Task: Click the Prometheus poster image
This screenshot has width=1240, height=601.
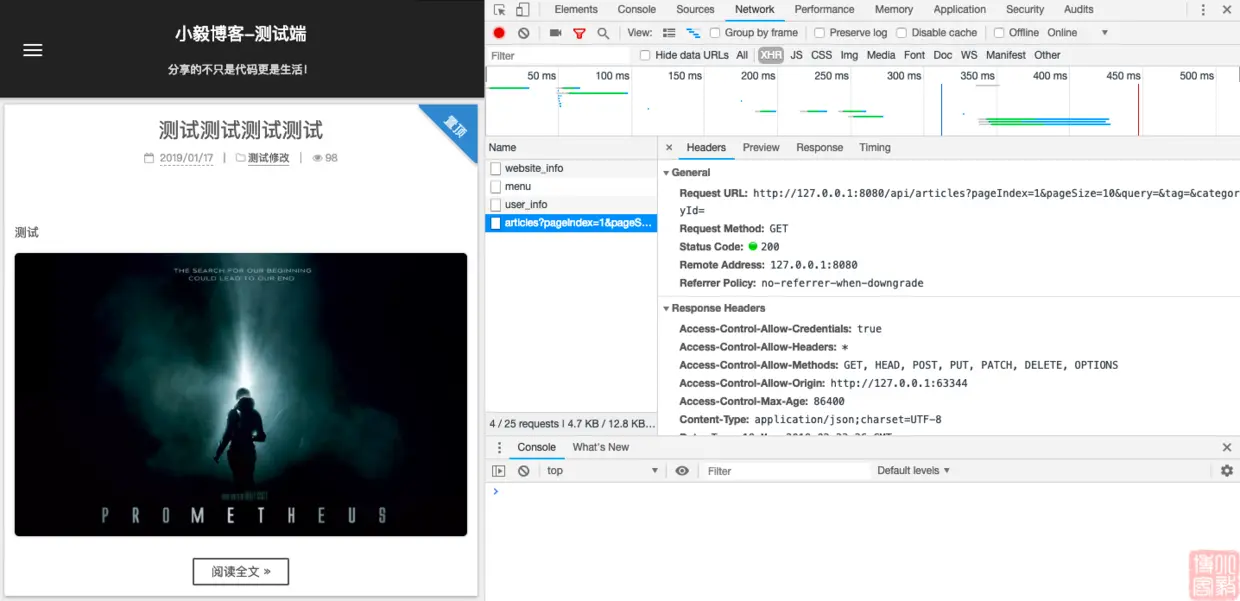Action: click(x=241, y=394)
